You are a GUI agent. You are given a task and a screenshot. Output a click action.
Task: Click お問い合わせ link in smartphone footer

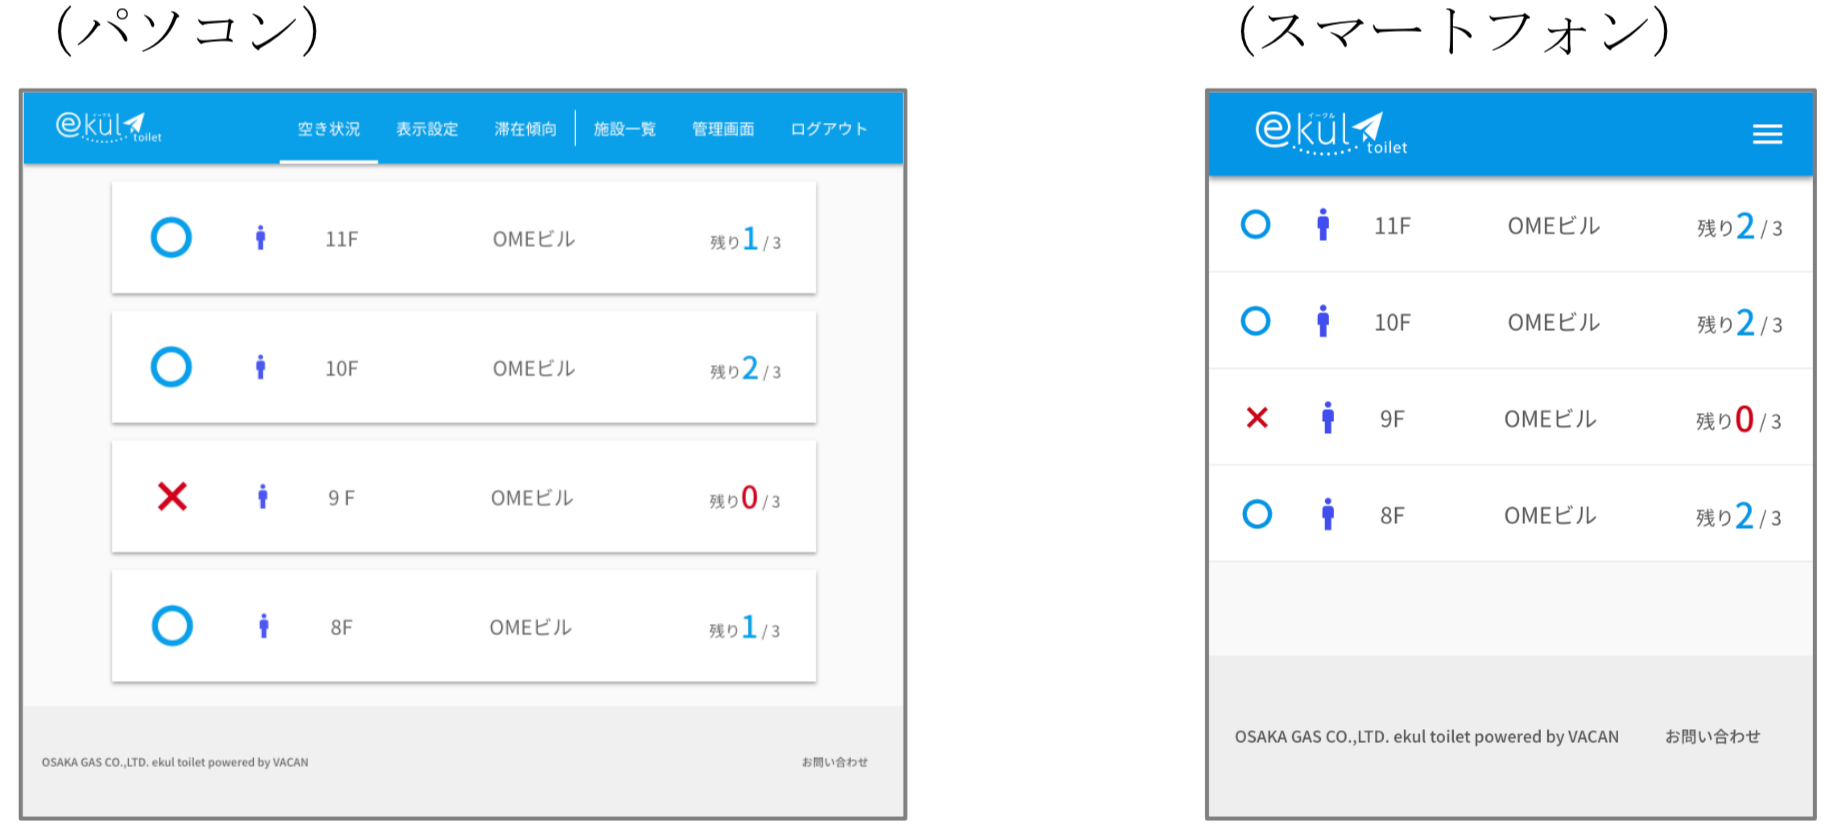pos(1712,737)
